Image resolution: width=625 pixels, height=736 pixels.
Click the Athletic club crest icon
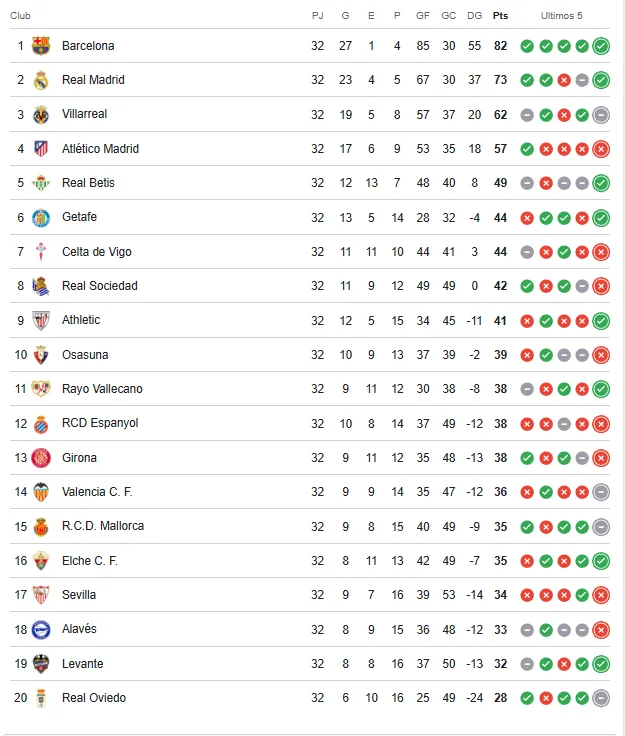pyautogui.click(x=40, y=320)
